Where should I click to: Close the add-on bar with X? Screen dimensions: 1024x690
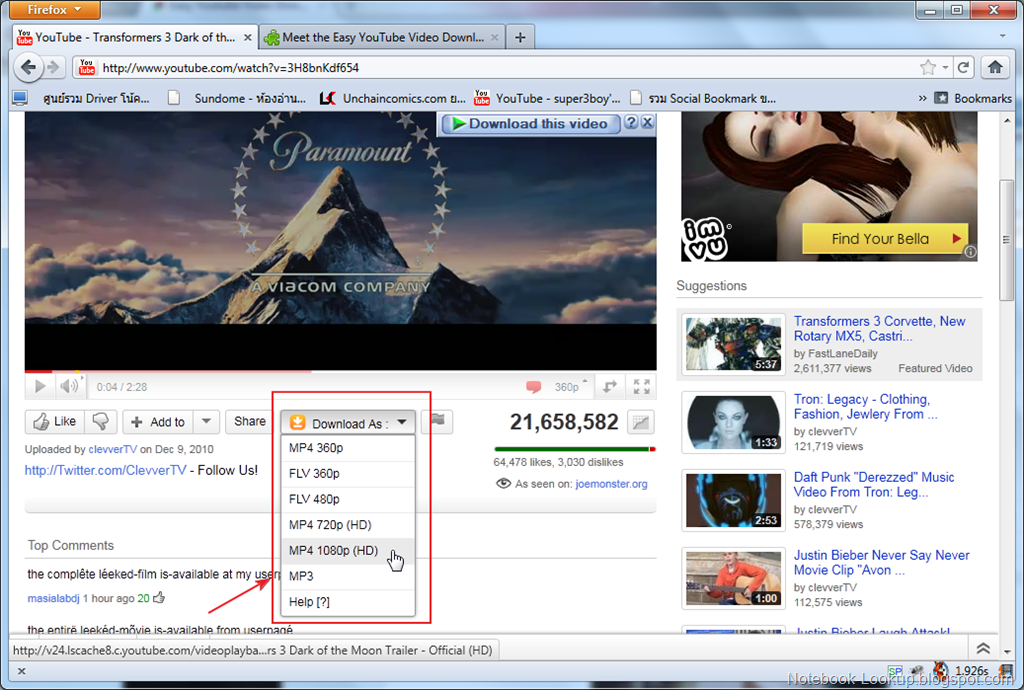(x=22, y=671)
